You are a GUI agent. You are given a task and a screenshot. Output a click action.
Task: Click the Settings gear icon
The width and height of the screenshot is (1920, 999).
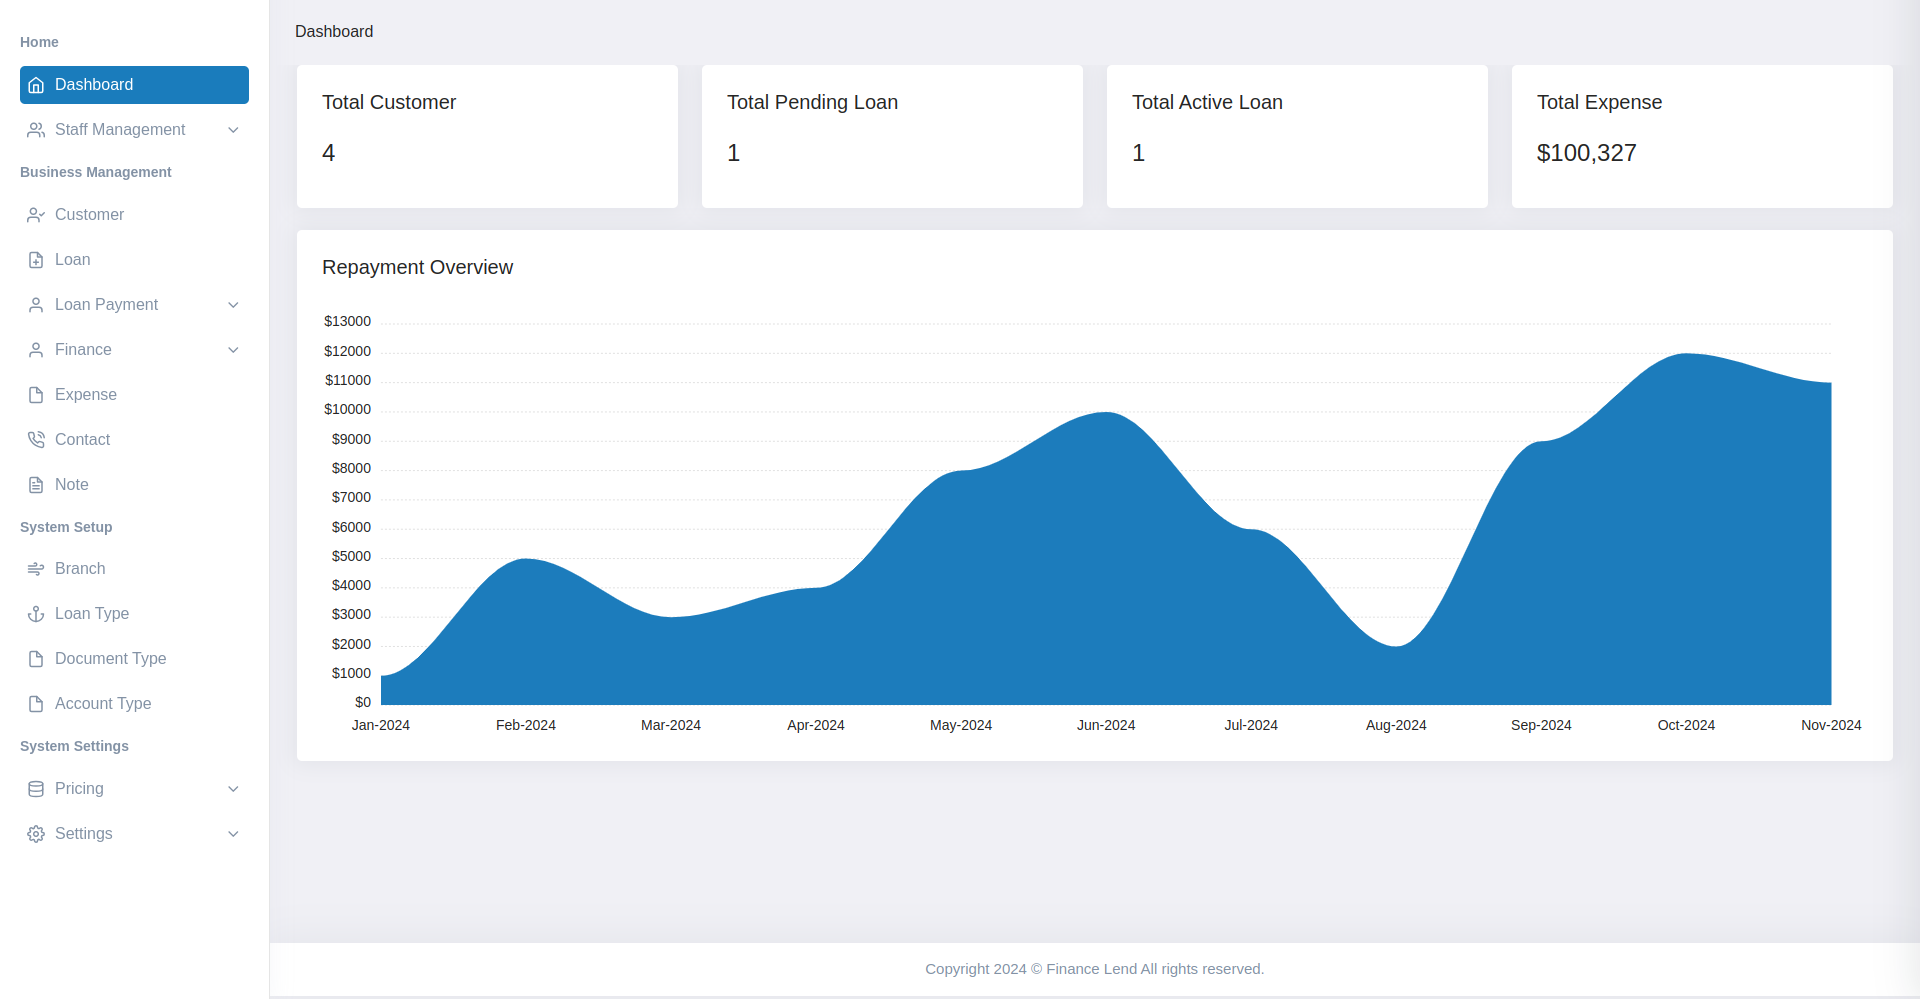[x=36, y=834]
